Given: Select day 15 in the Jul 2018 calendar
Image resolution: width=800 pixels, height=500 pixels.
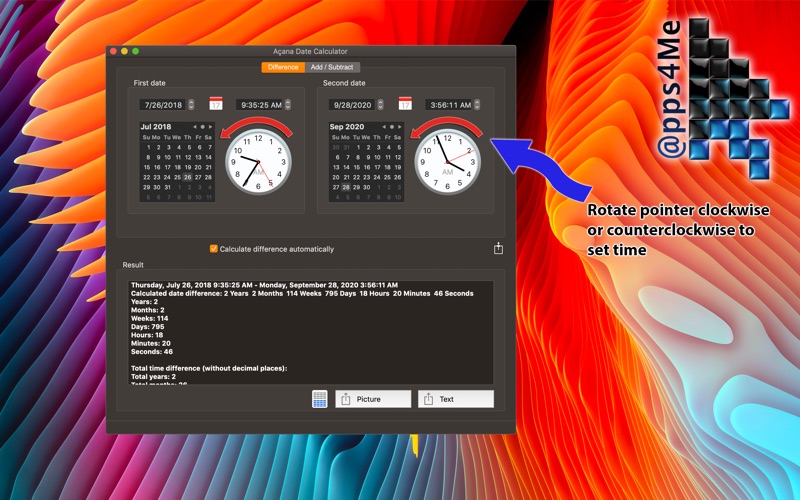Looking at the screenshot, I should coord(146,167).
